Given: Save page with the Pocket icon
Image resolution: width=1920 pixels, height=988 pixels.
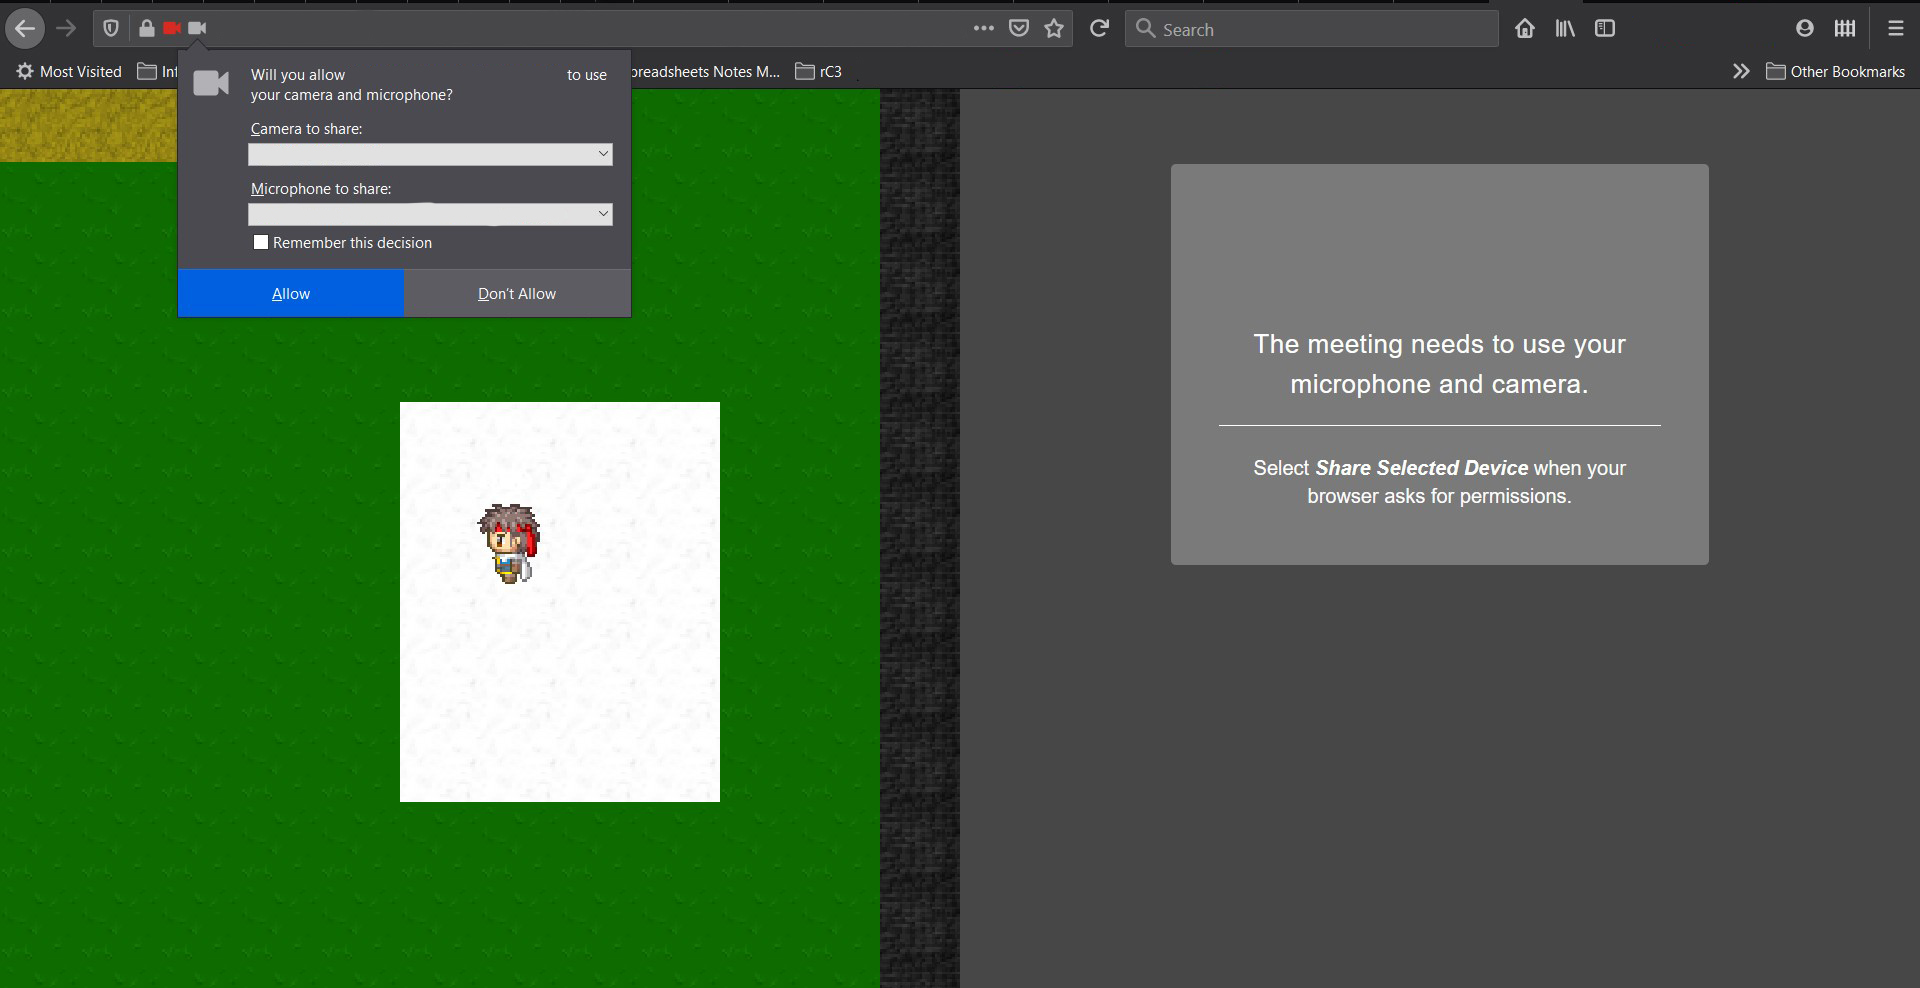Looking at the screenshot, I should coord(1019,29).
